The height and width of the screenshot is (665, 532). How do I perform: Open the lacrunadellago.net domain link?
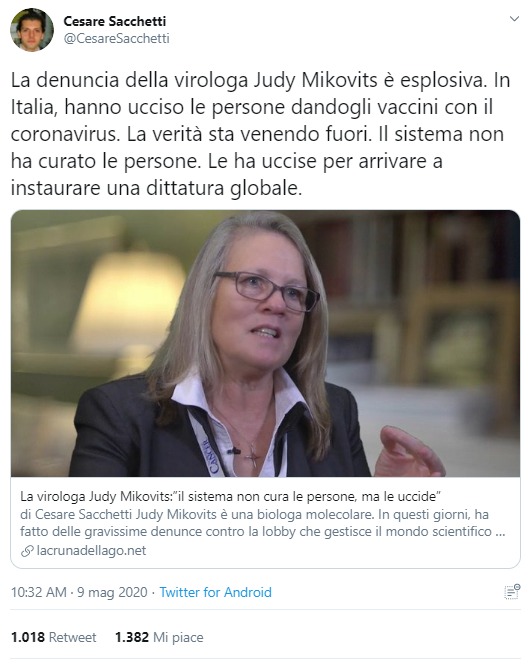click(91, 550)
